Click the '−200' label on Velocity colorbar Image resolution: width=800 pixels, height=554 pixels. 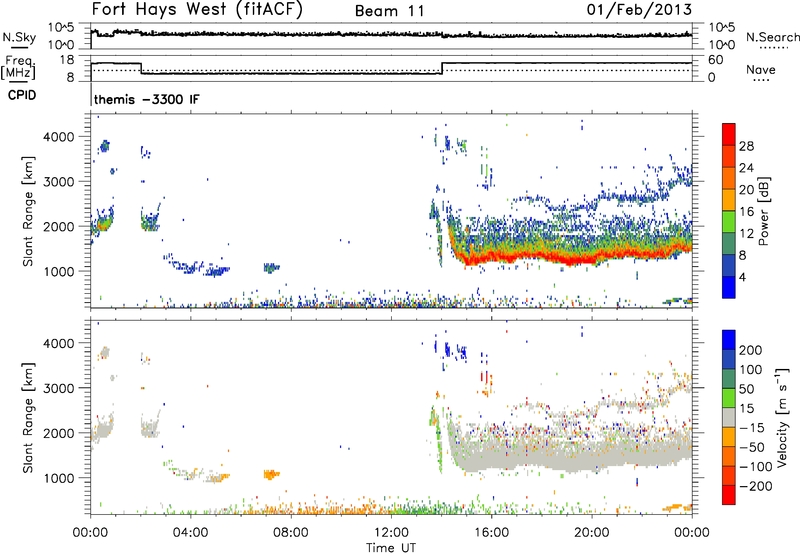pyautogui.click(x=758, y=486)
